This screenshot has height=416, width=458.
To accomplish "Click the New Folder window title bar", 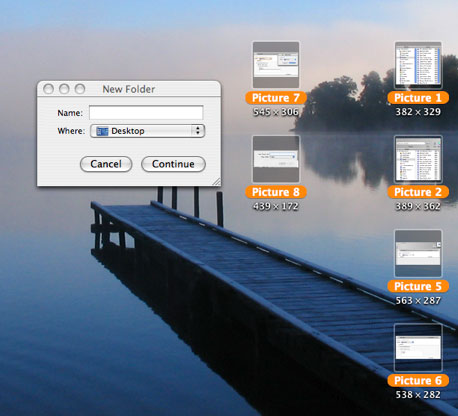I will tap(129, 89).
